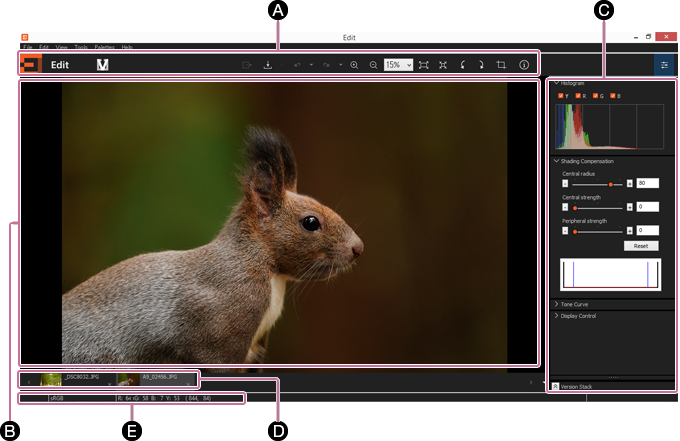Click the fit-to-window icon
Viewport: 680px width, 441px height.
click(423, 65)
